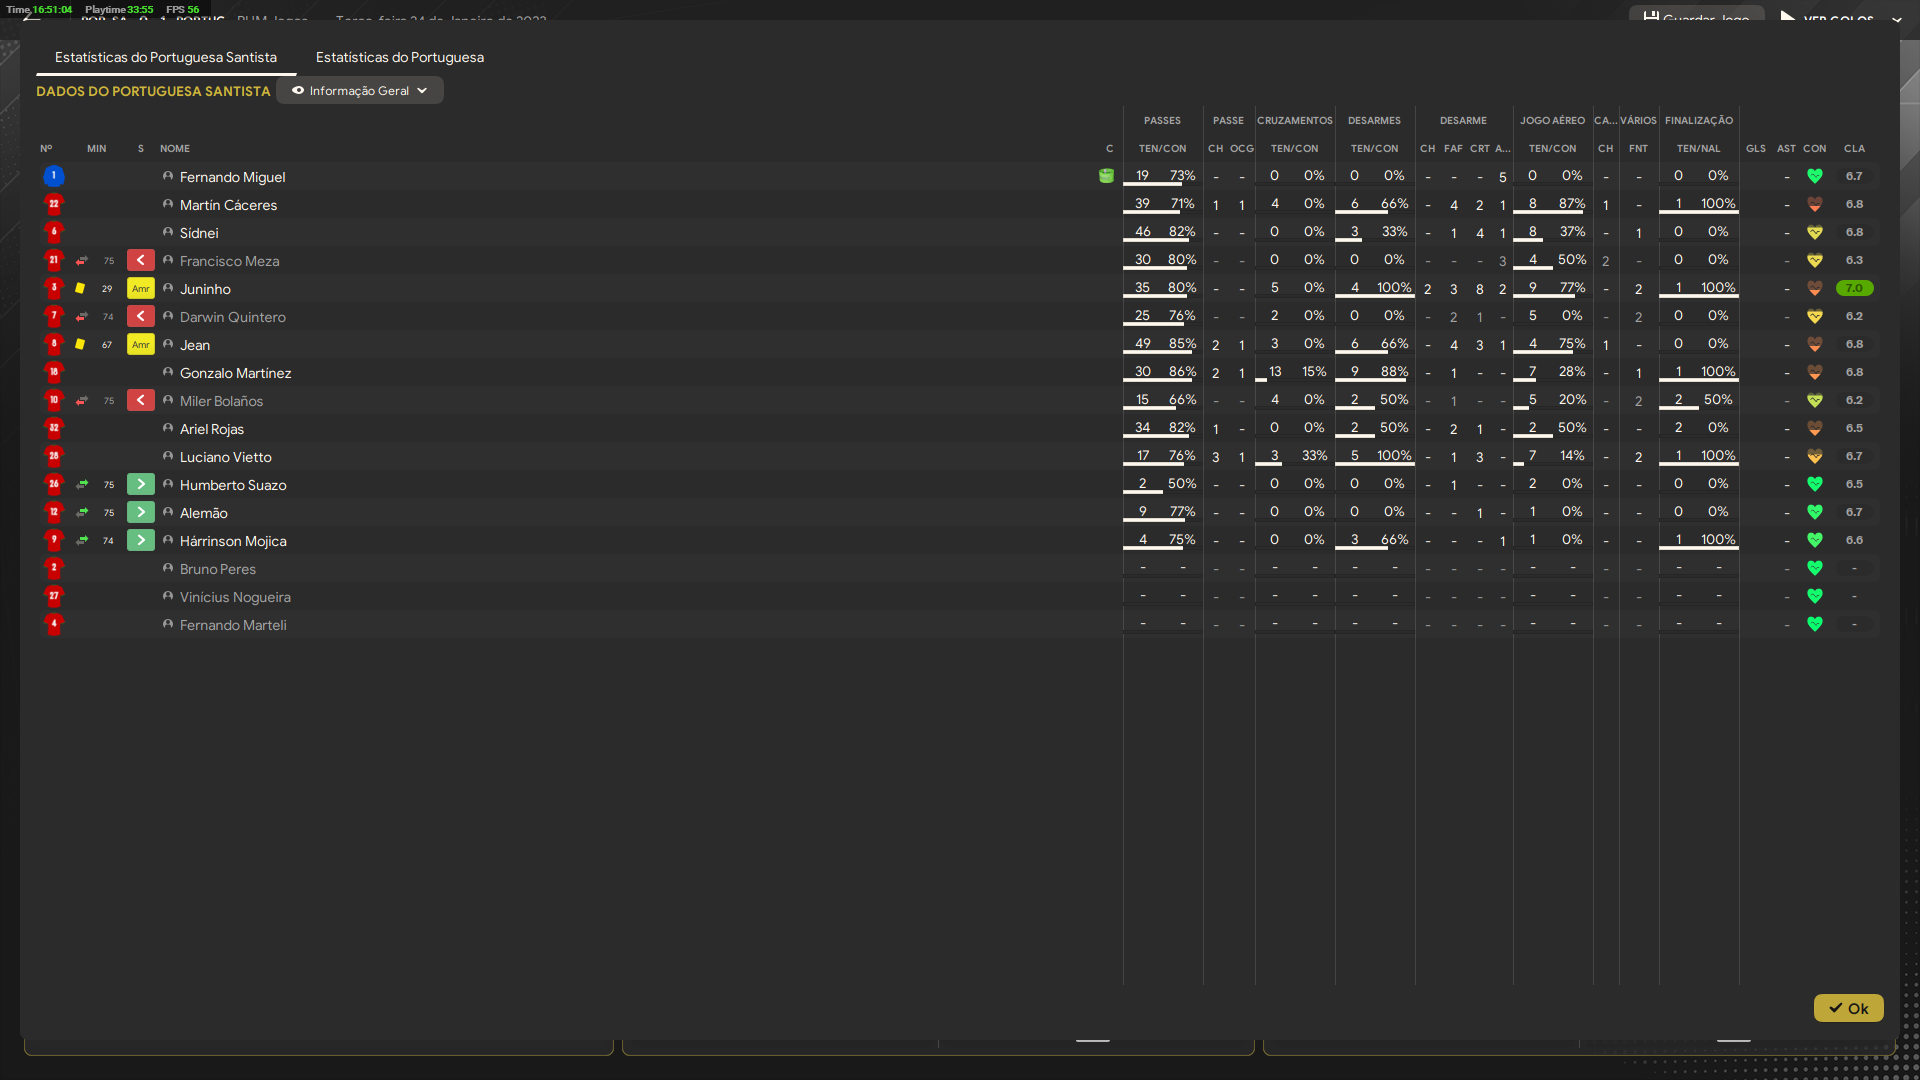Click the green sub-on badge for Humberto Suazo
This screenshot has width=1920, height=1080.
tap(141, 484)
